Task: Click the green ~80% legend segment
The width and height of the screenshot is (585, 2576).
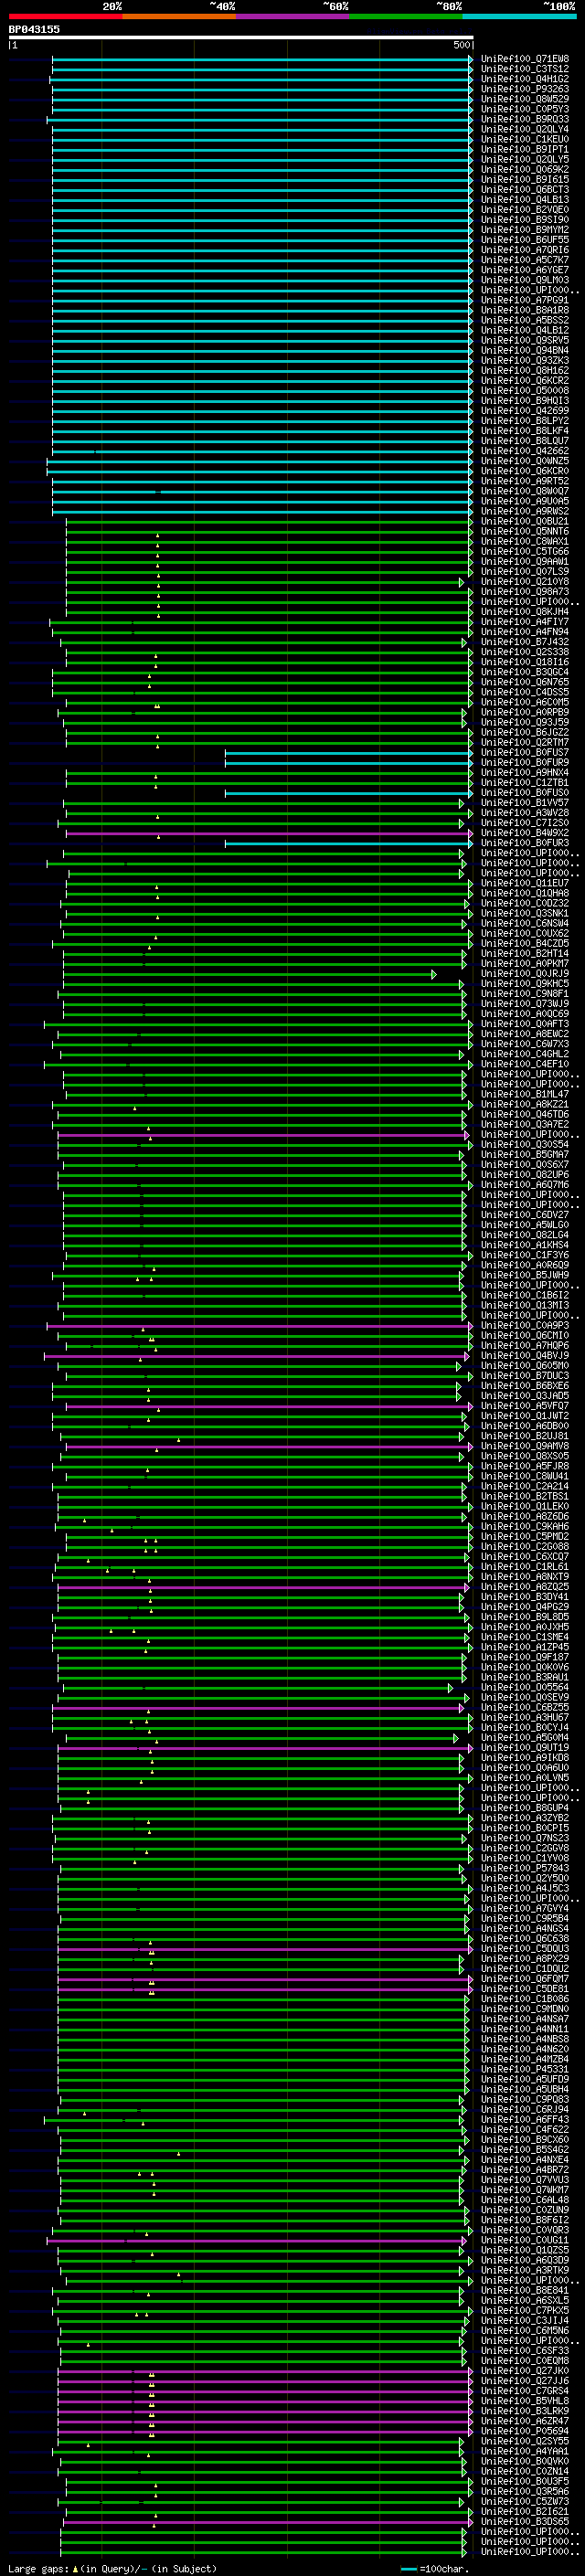Action: click(x=406, y=16)
